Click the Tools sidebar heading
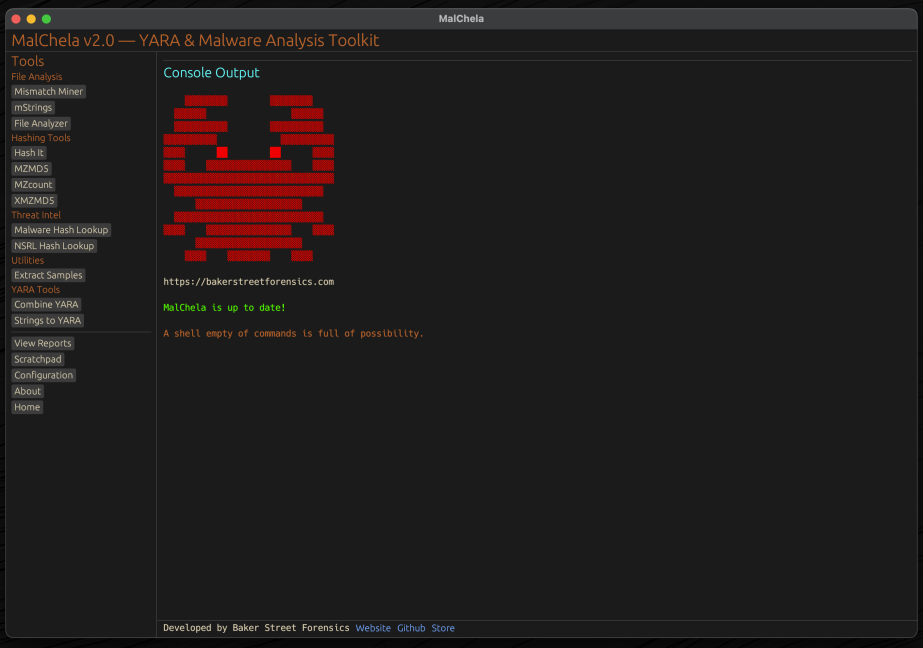 28,62
